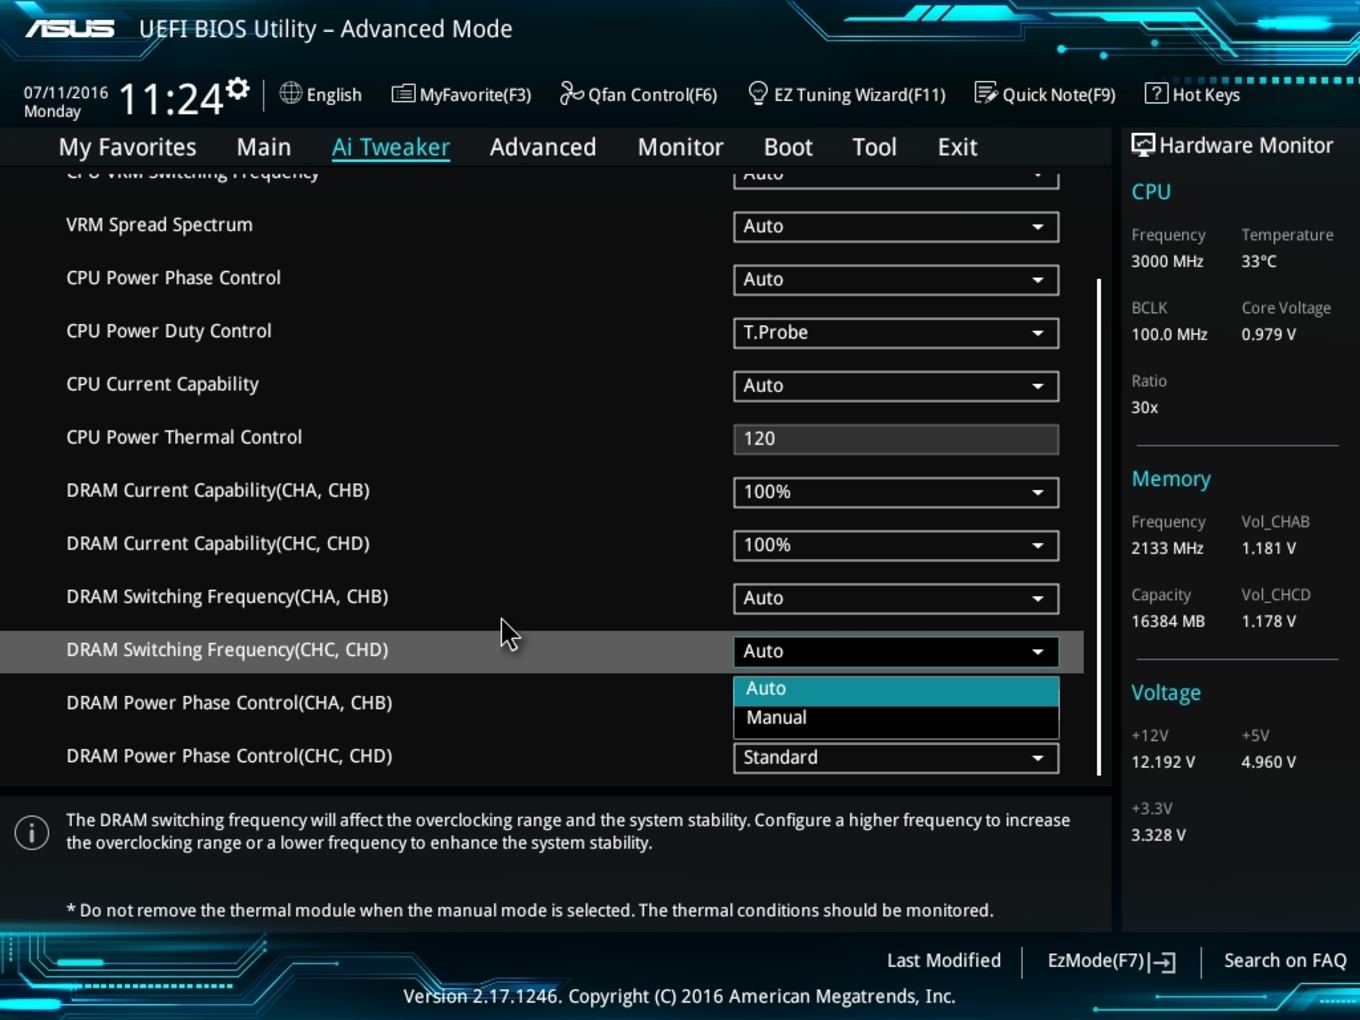Screen dimensions: 1360x1020
Task: Select VRM Spread Spectrum row label
Action: coord(159,225)
